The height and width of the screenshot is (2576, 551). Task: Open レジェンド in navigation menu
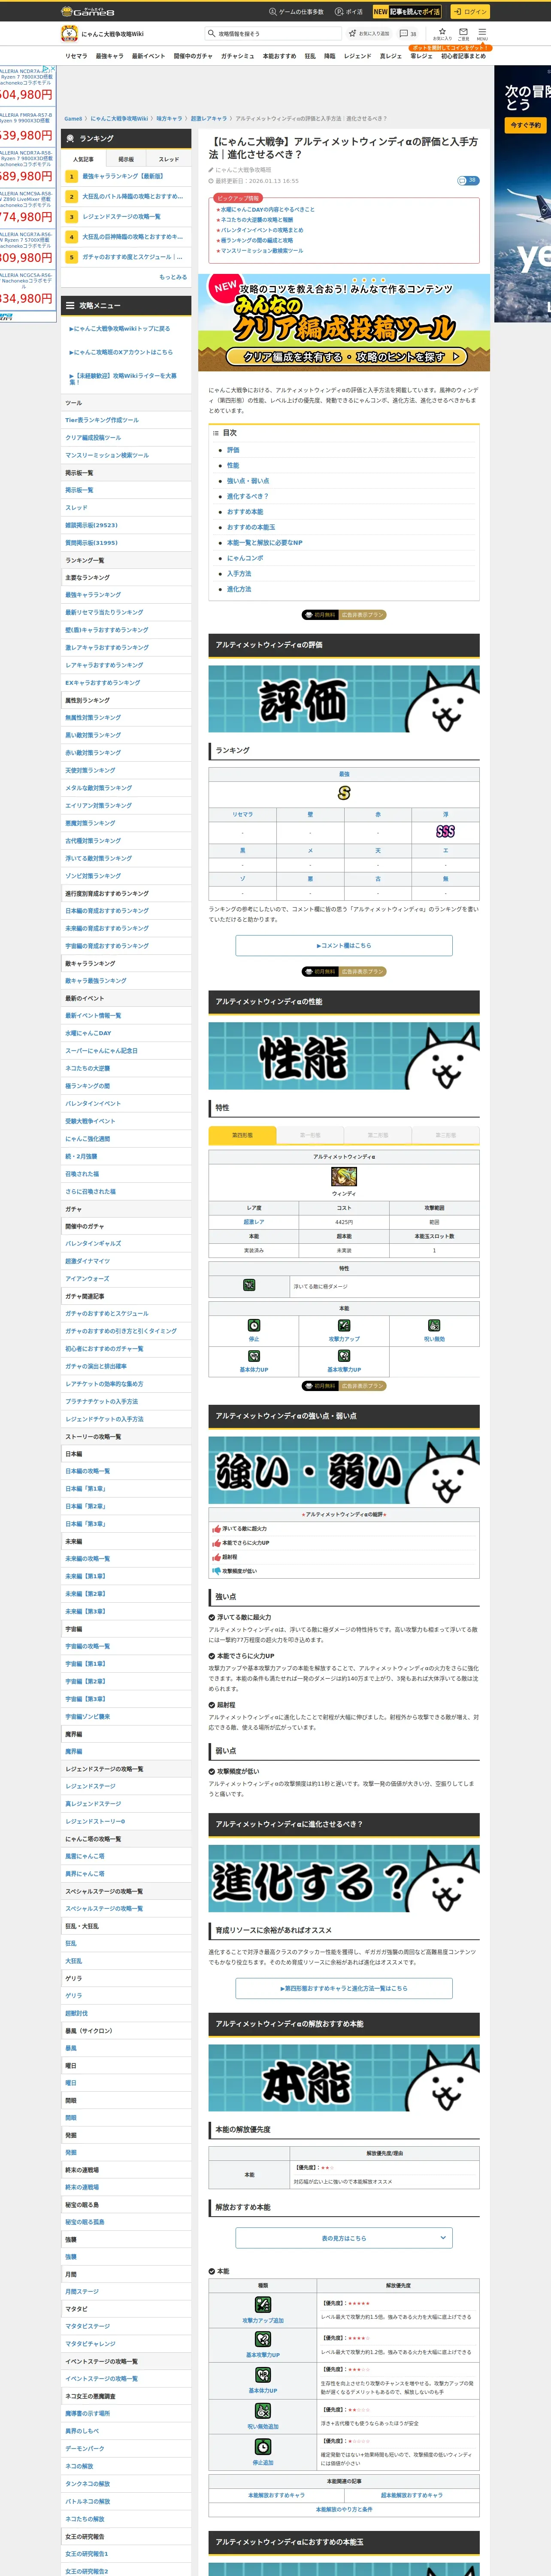point(357,56)
